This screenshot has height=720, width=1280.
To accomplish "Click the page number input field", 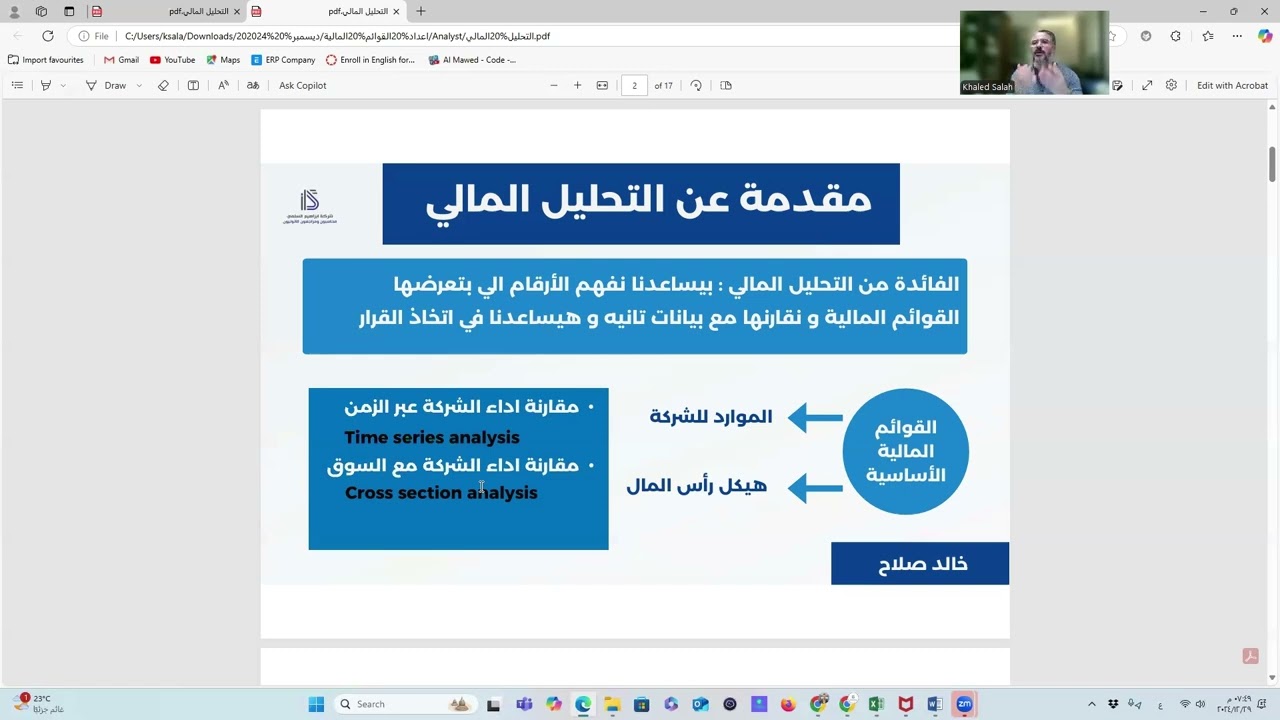I will pos(634,85).
